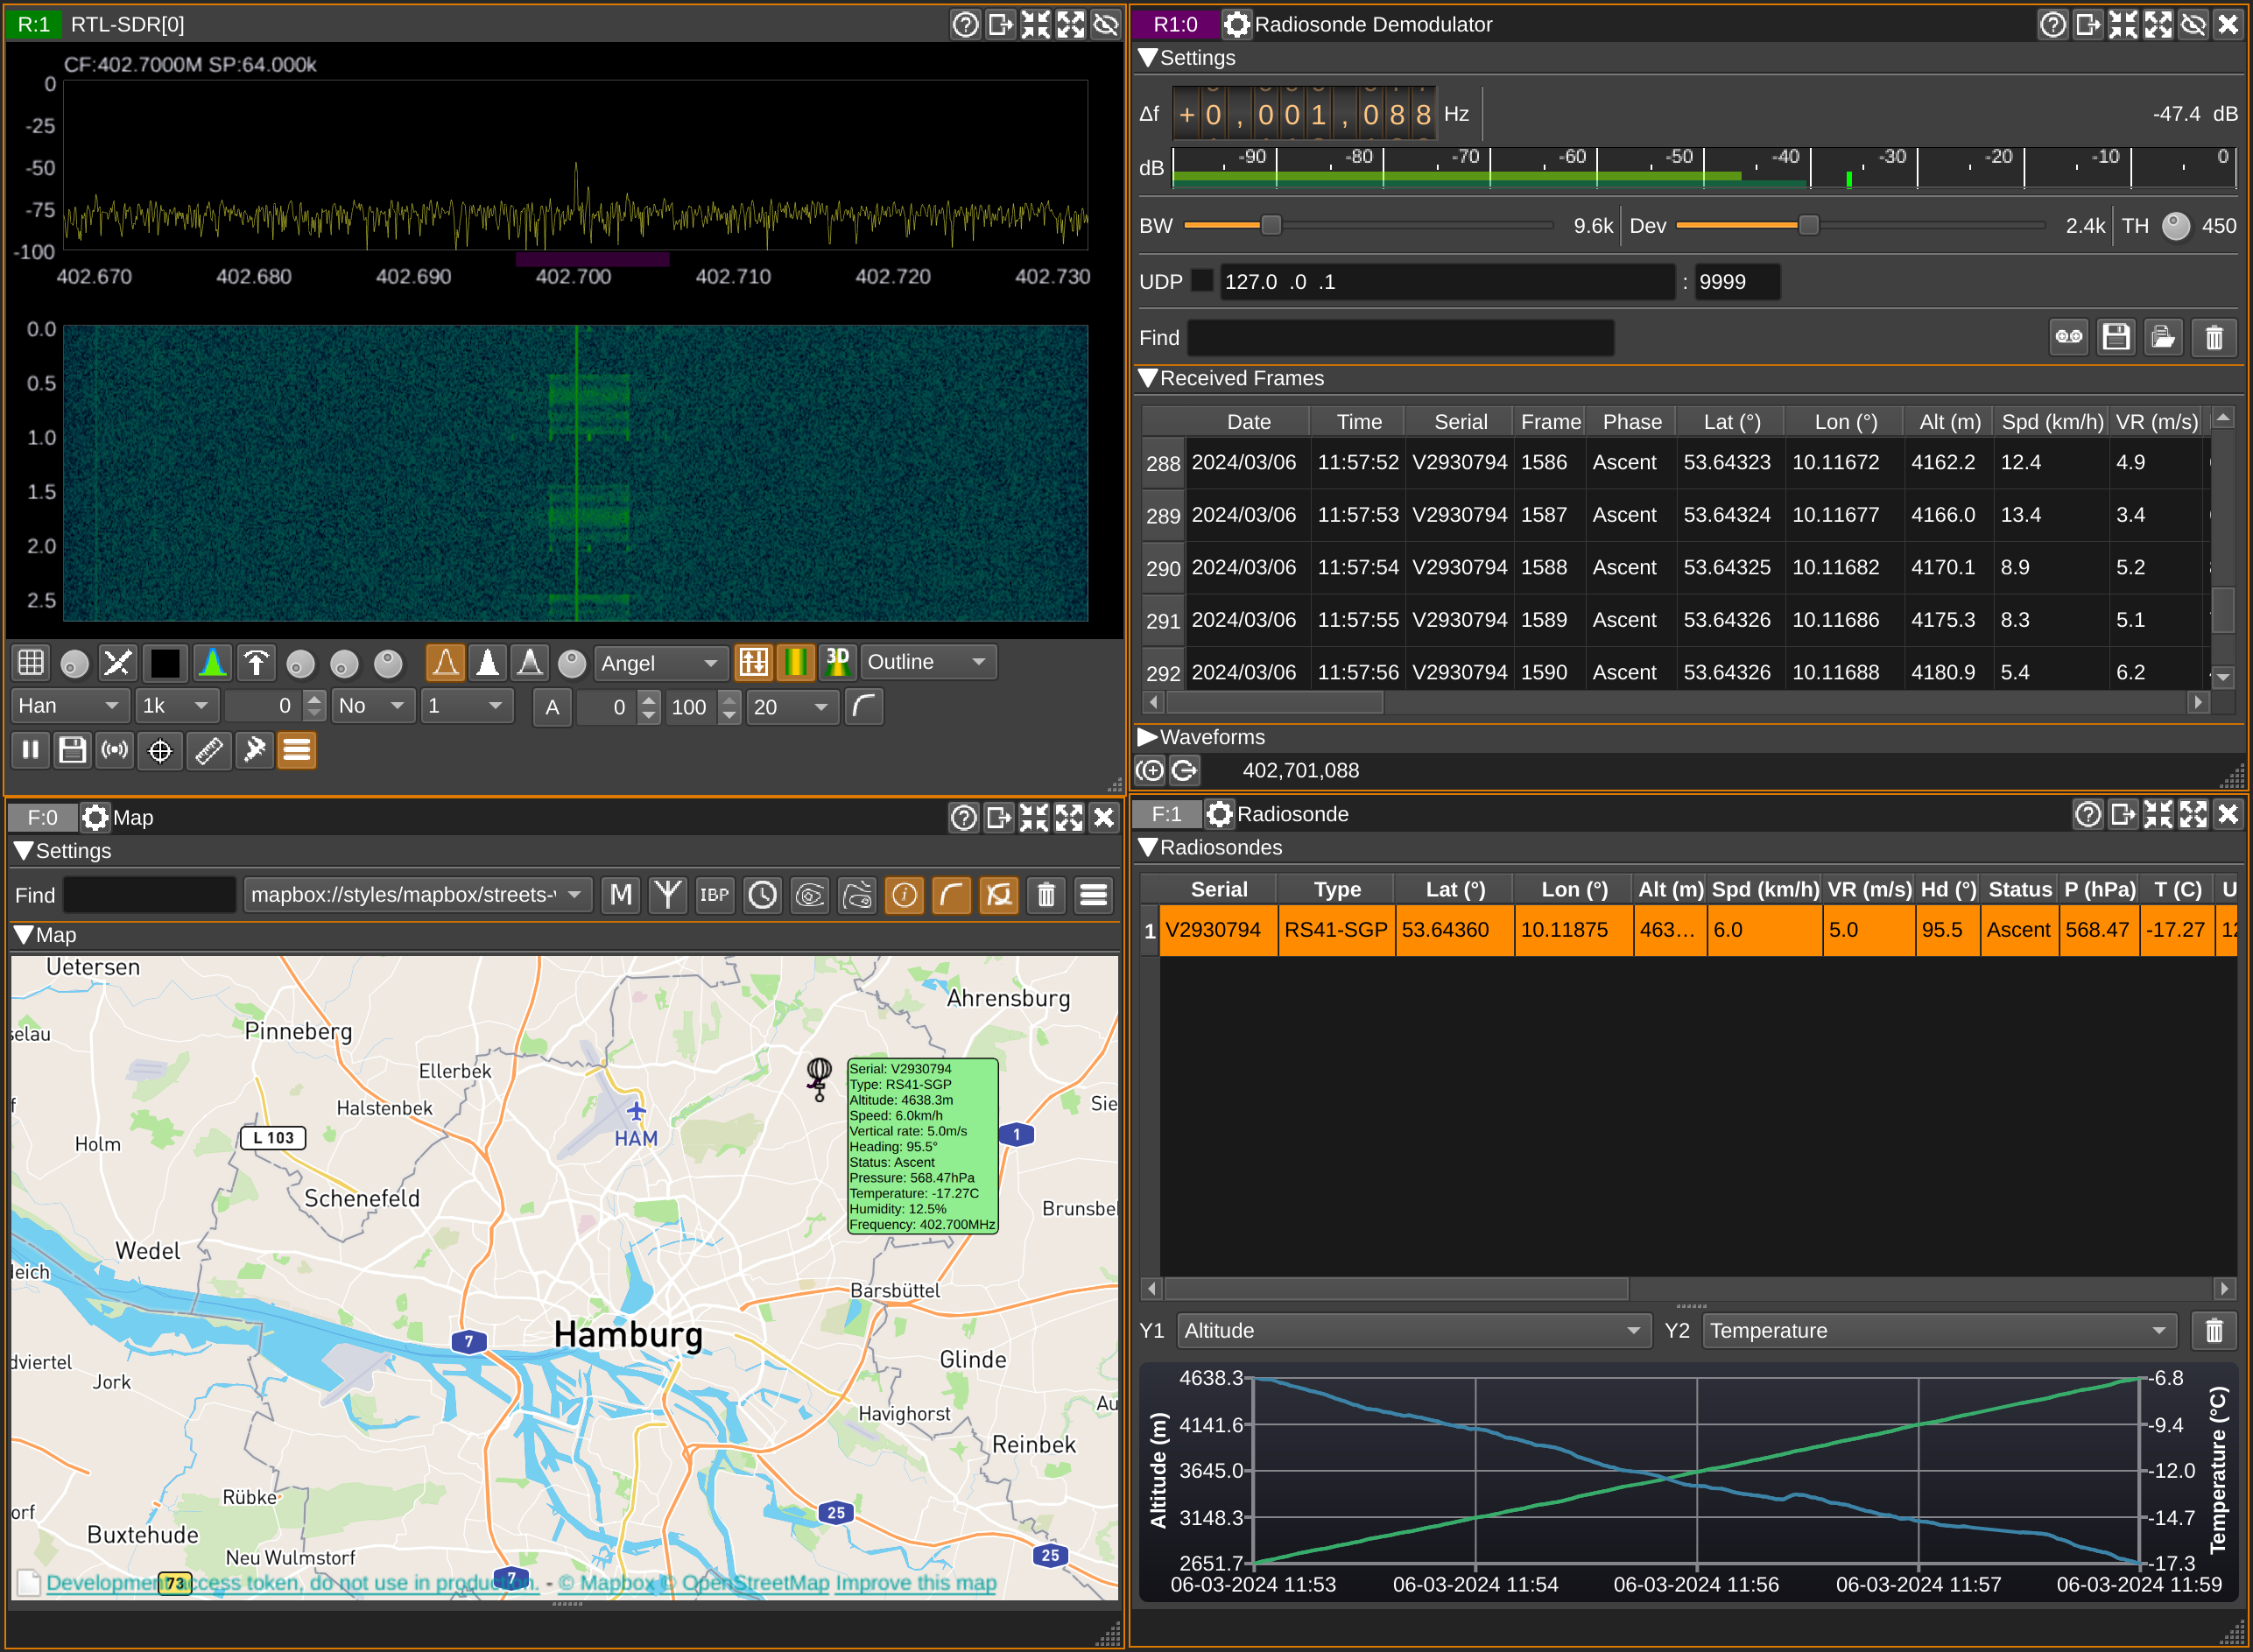
Task: Sort received frames by Alt (m) column
Action: [1949, 422]
